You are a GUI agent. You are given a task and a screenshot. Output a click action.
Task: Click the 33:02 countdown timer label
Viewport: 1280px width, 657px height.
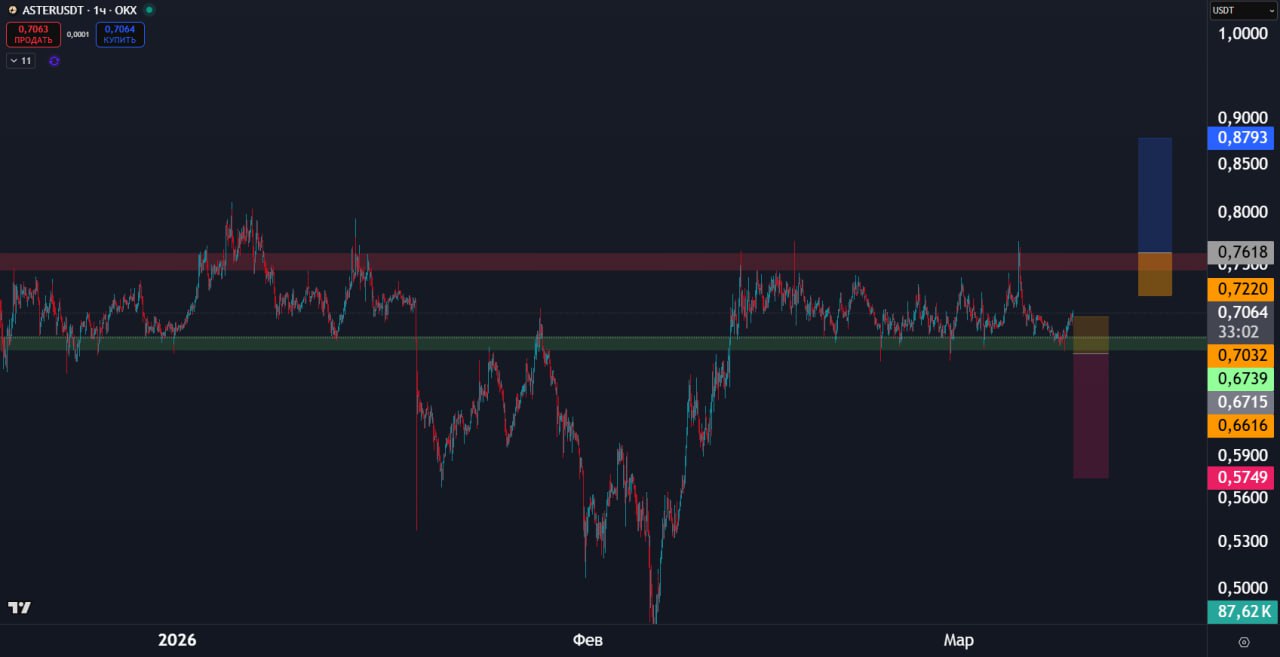click(1241, 331)
